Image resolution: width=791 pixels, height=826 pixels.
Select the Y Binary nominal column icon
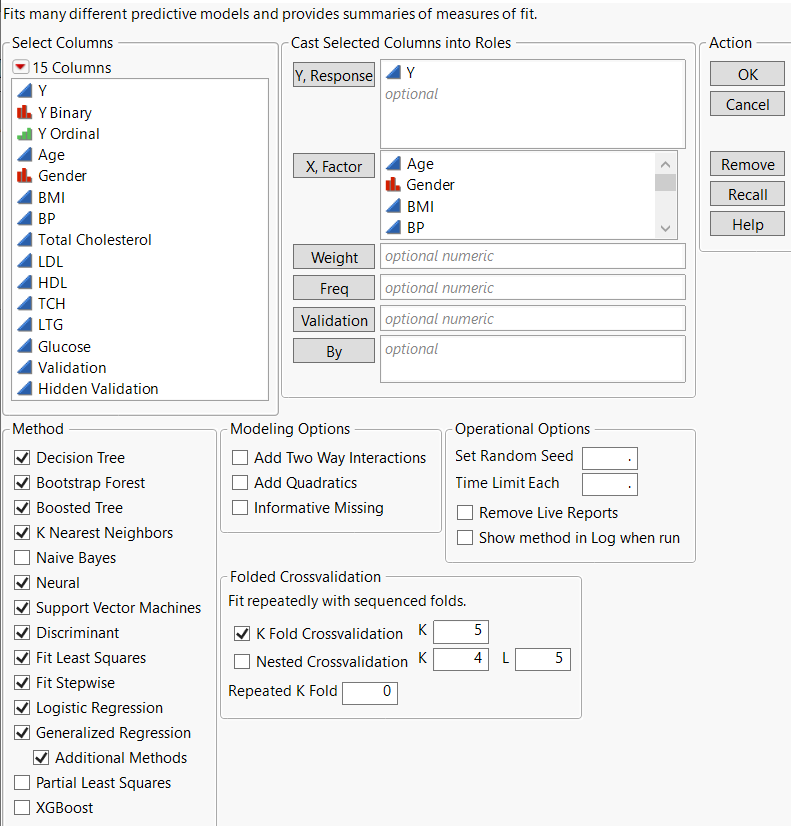[x=24, y=112]
